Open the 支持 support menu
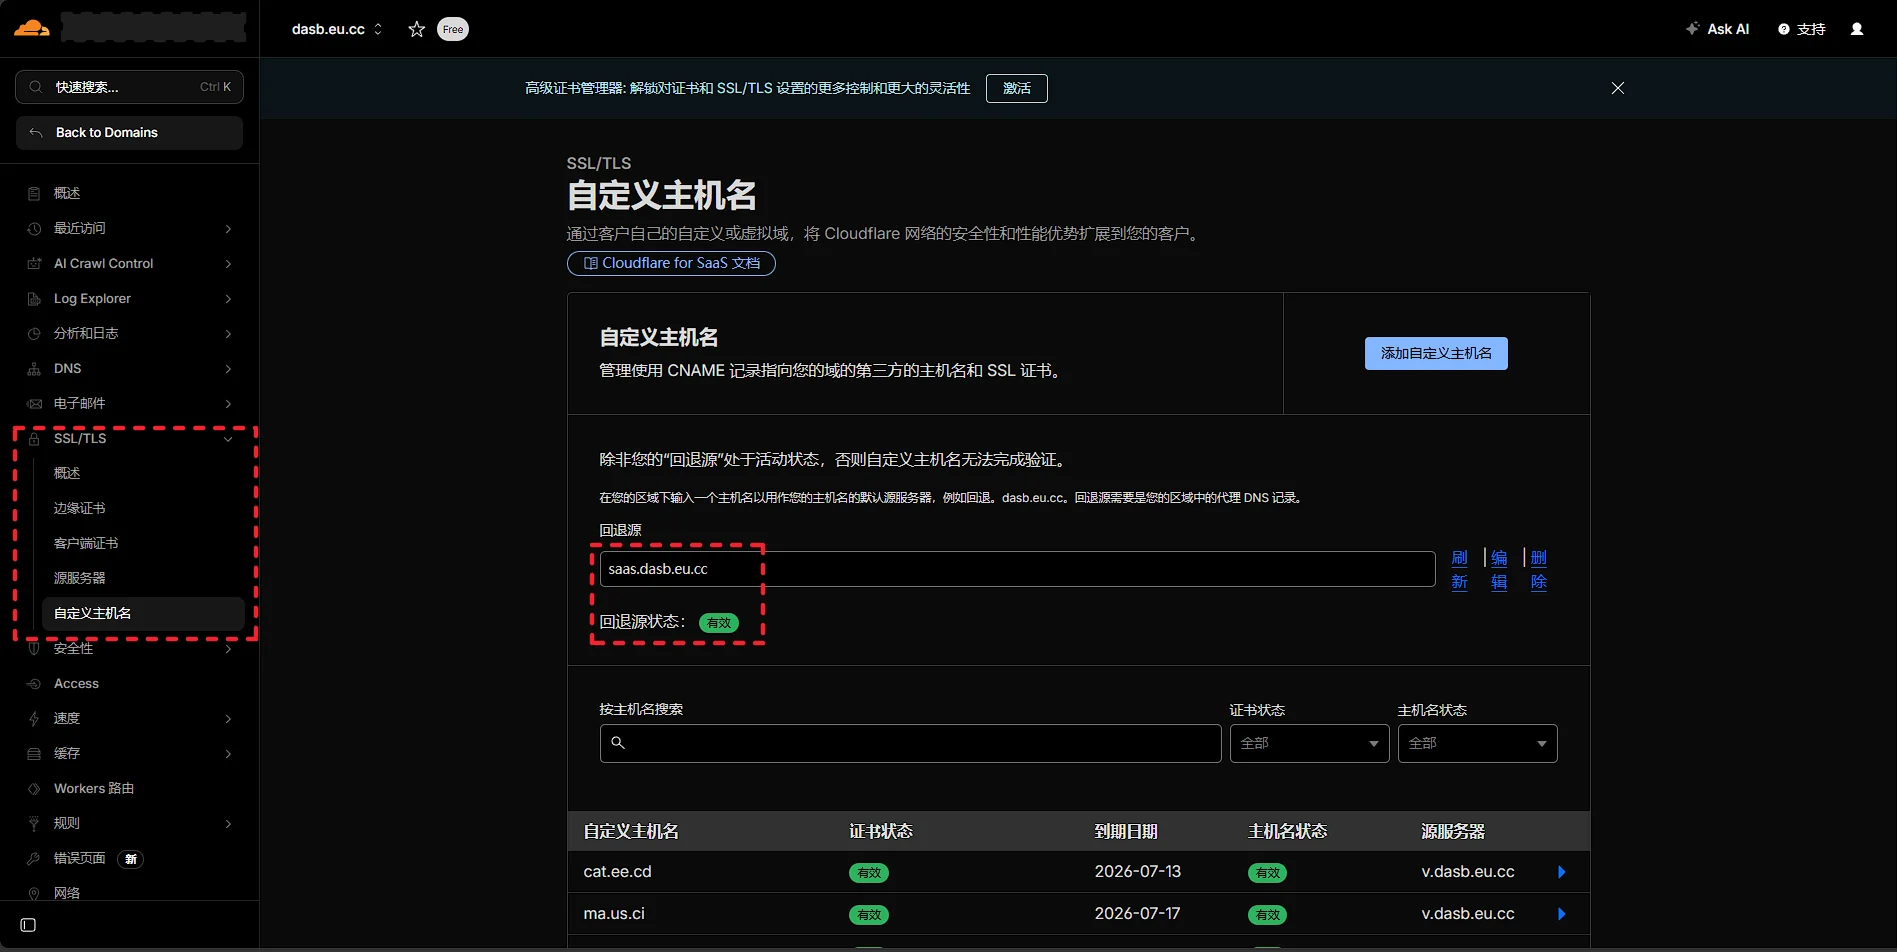The height and width of the screenshot is (952, 1897). tap(1802, 29)
